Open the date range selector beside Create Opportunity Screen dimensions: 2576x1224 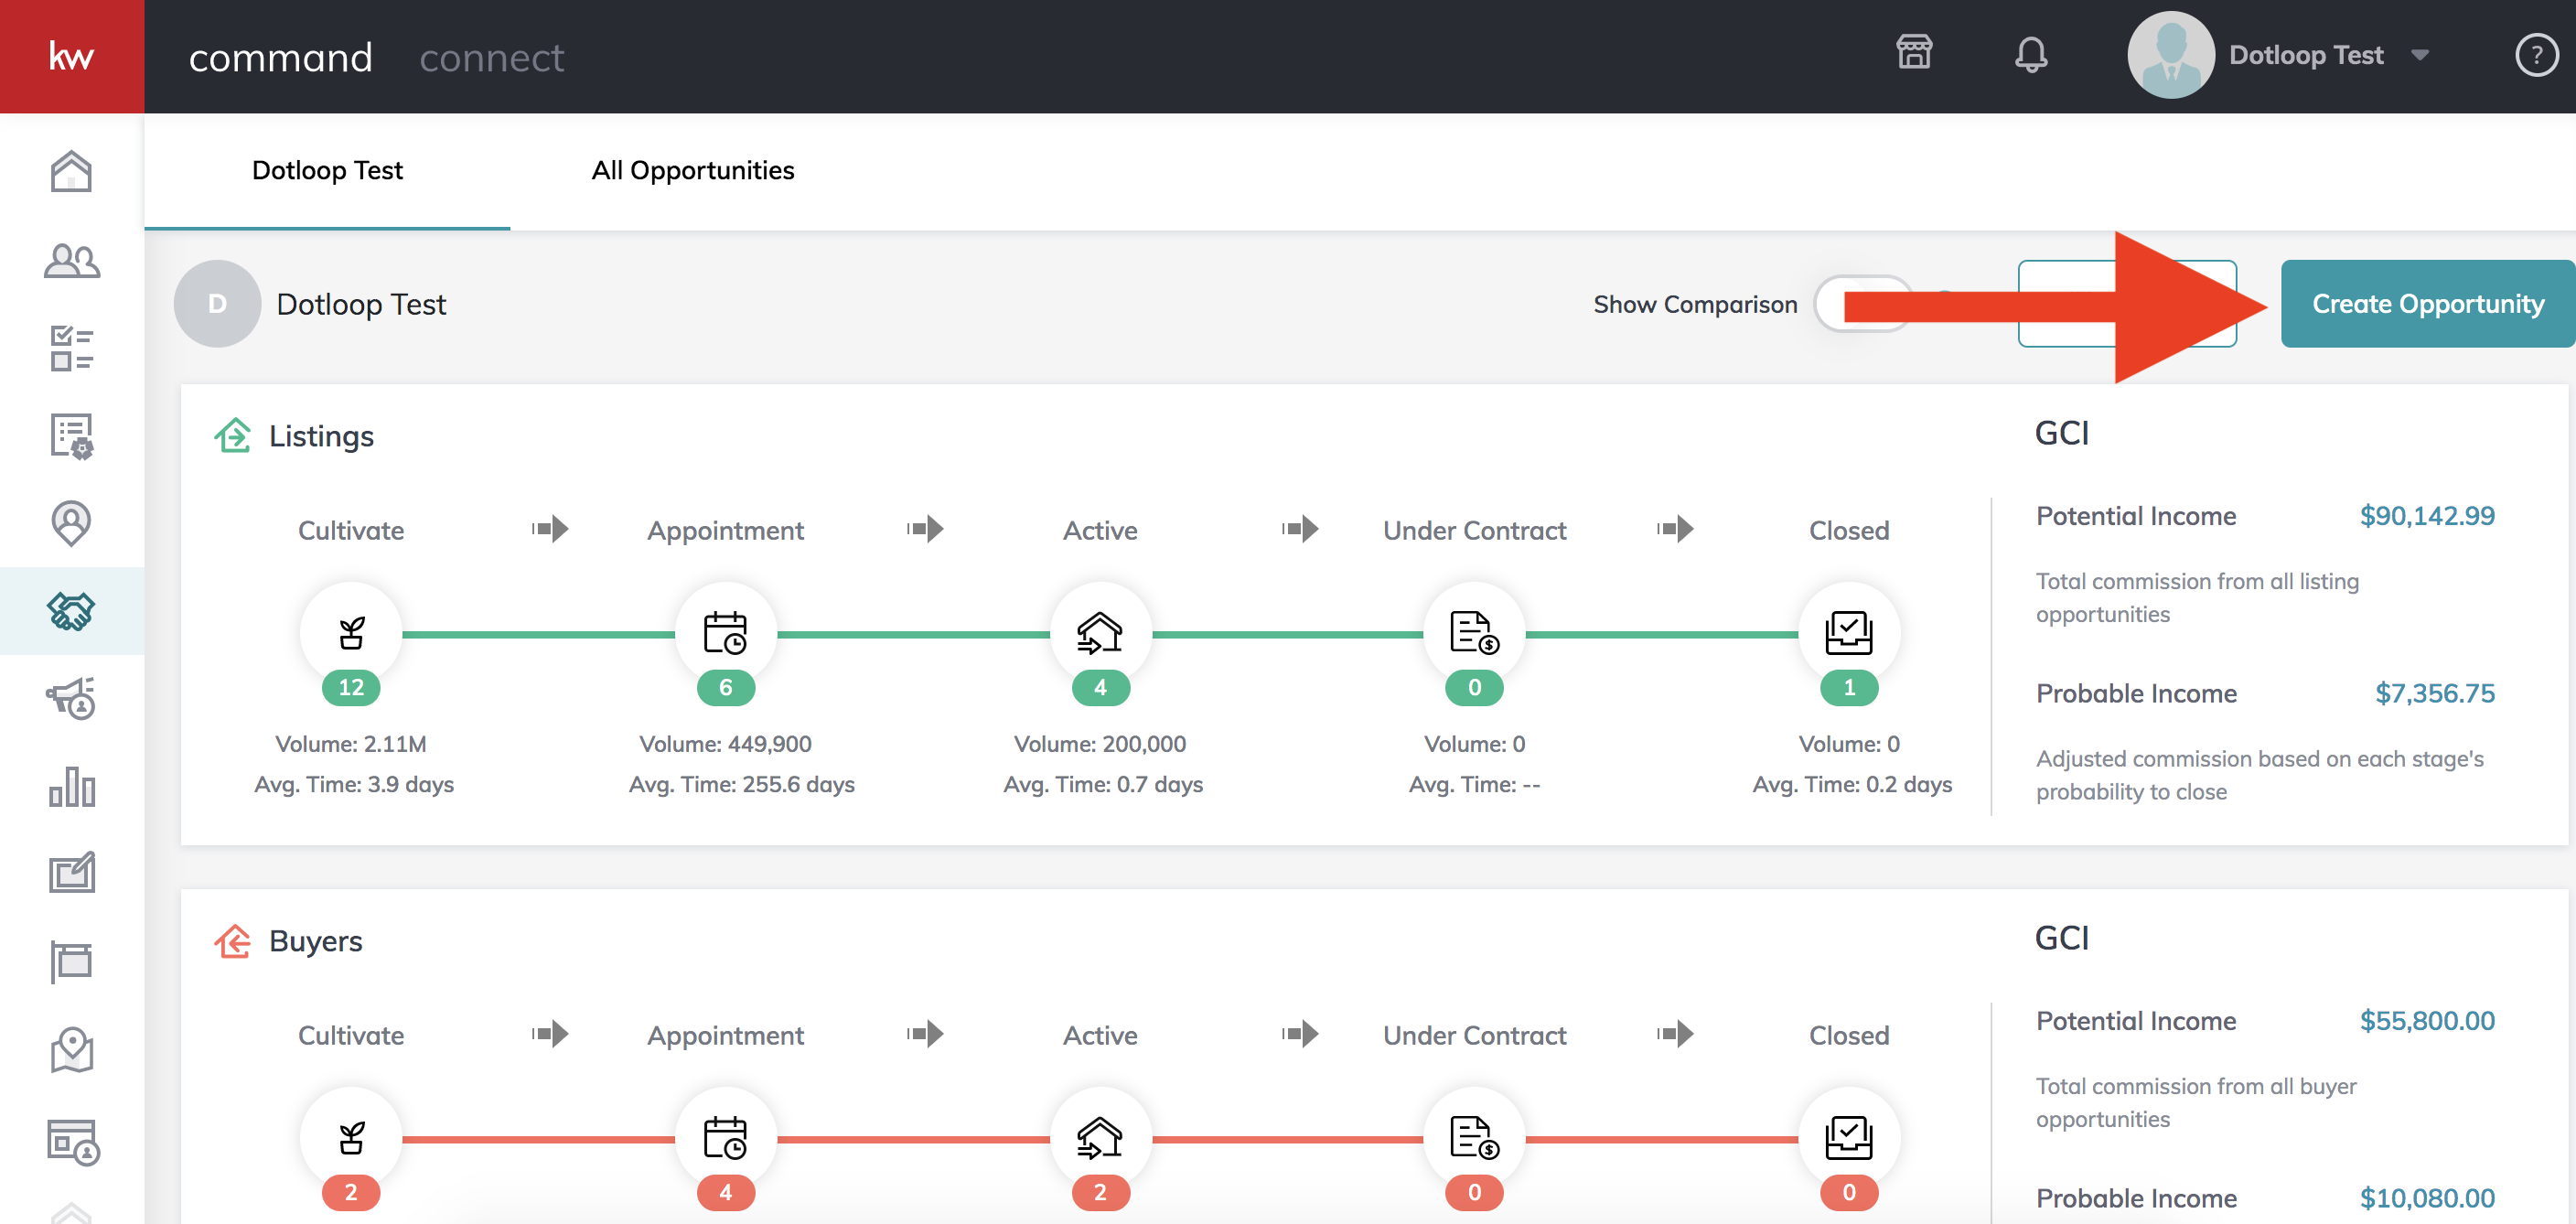(2128, 303)
